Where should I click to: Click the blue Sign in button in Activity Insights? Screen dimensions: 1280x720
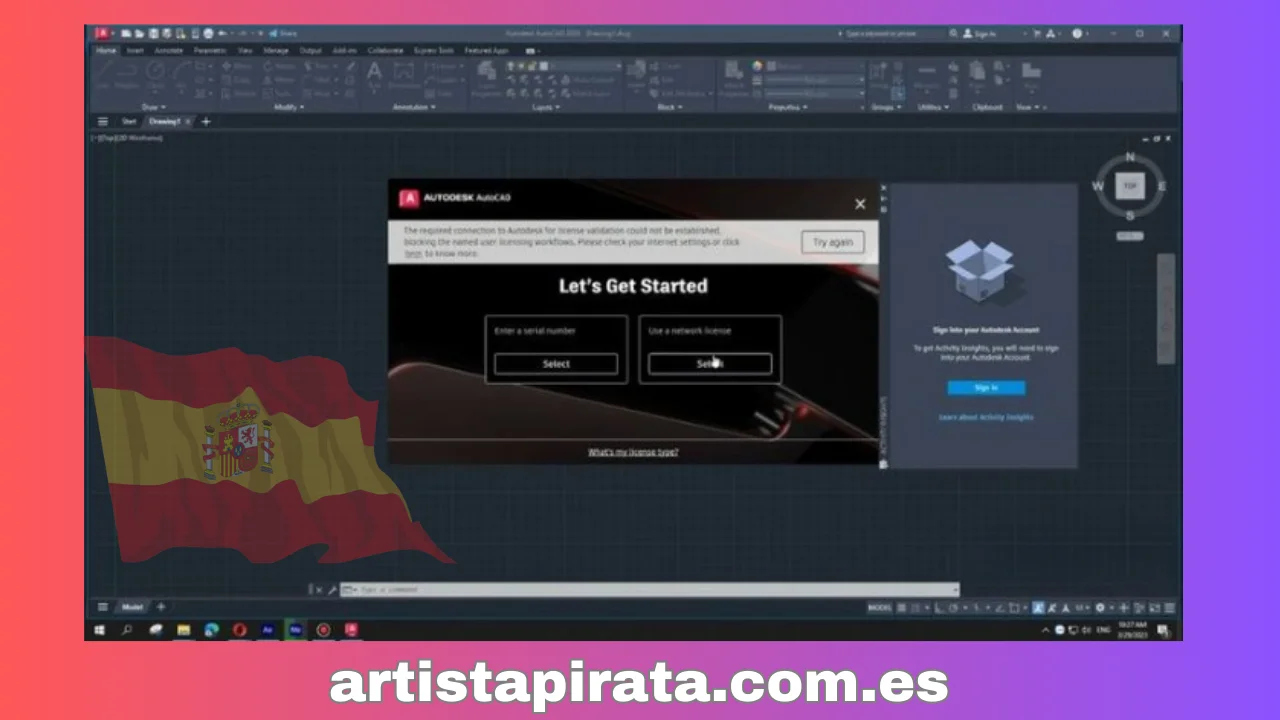[x=986, y=388]
